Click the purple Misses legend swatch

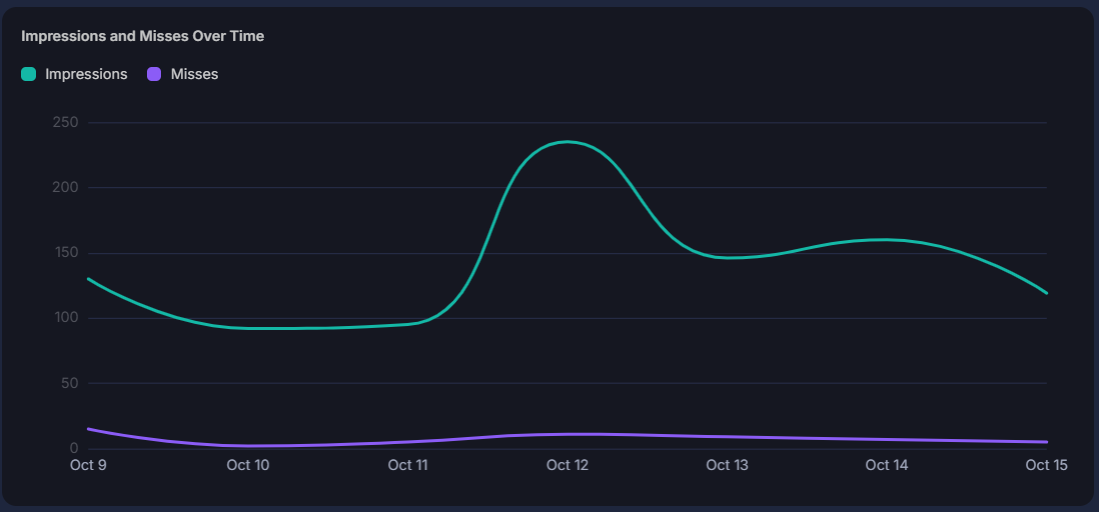(154, 74)
